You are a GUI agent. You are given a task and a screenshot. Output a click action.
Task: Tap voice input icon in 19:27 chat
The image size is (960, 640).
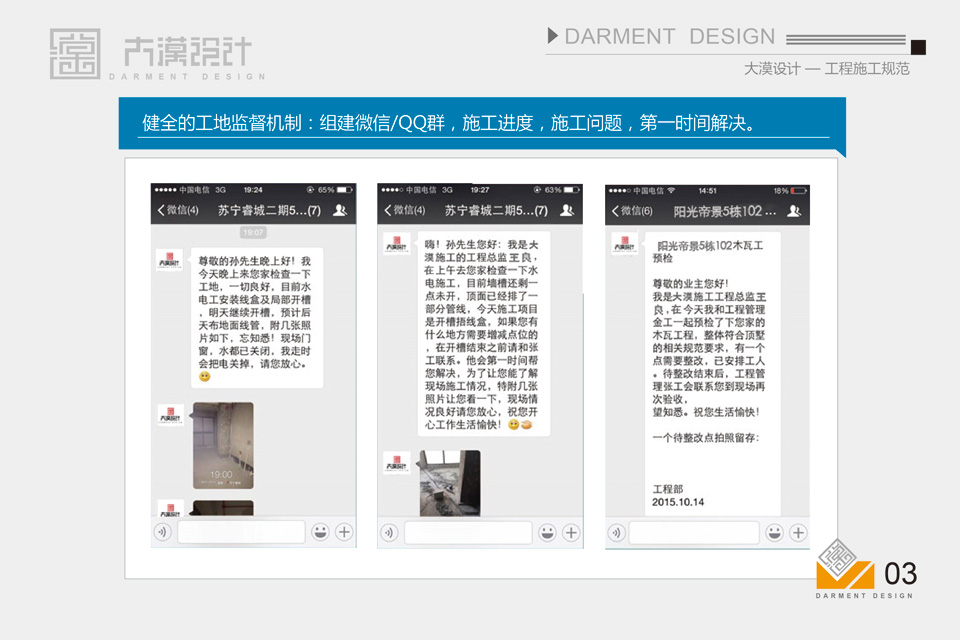[x=389, y=533]
